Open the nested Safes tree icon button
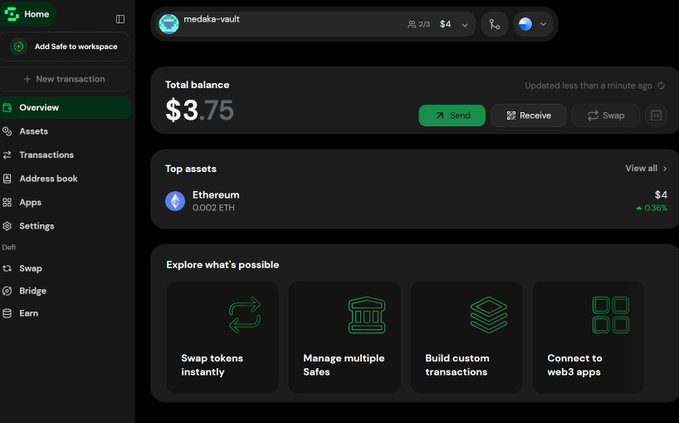679x423 pixels. pyautogui.click(x=495, y=24)
